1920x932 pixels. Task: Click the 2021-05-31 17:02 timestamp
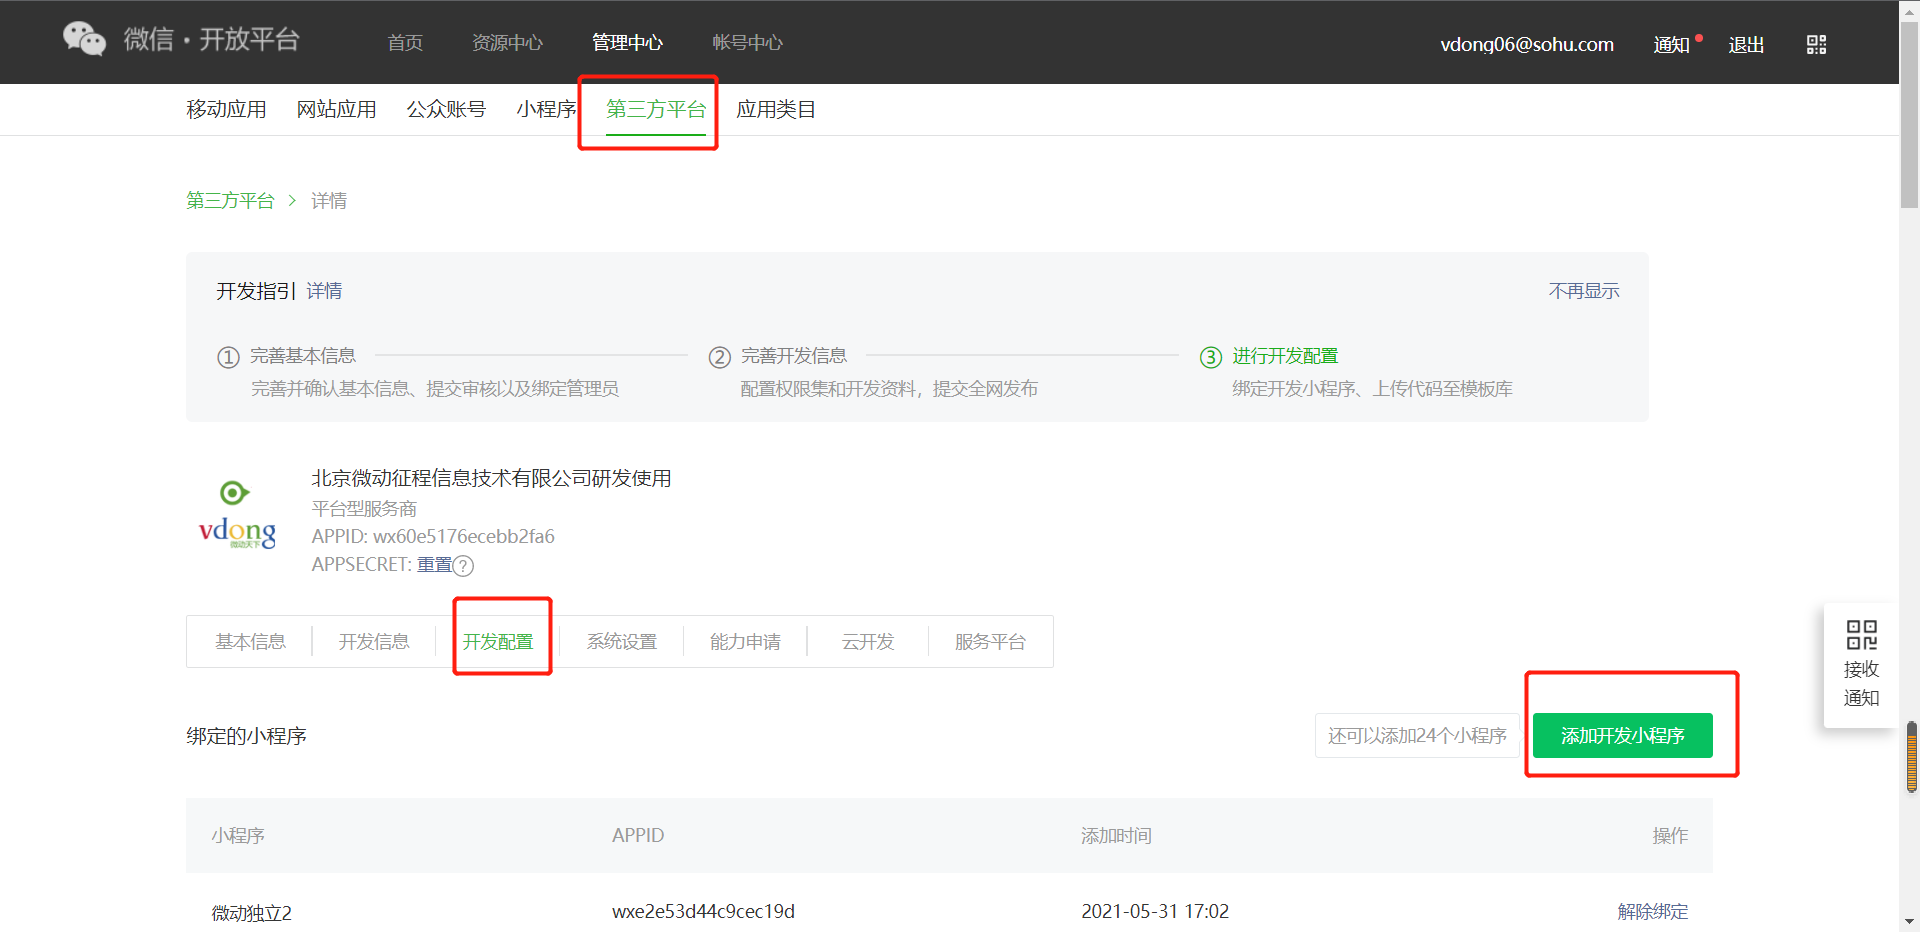click(1155, 912)
